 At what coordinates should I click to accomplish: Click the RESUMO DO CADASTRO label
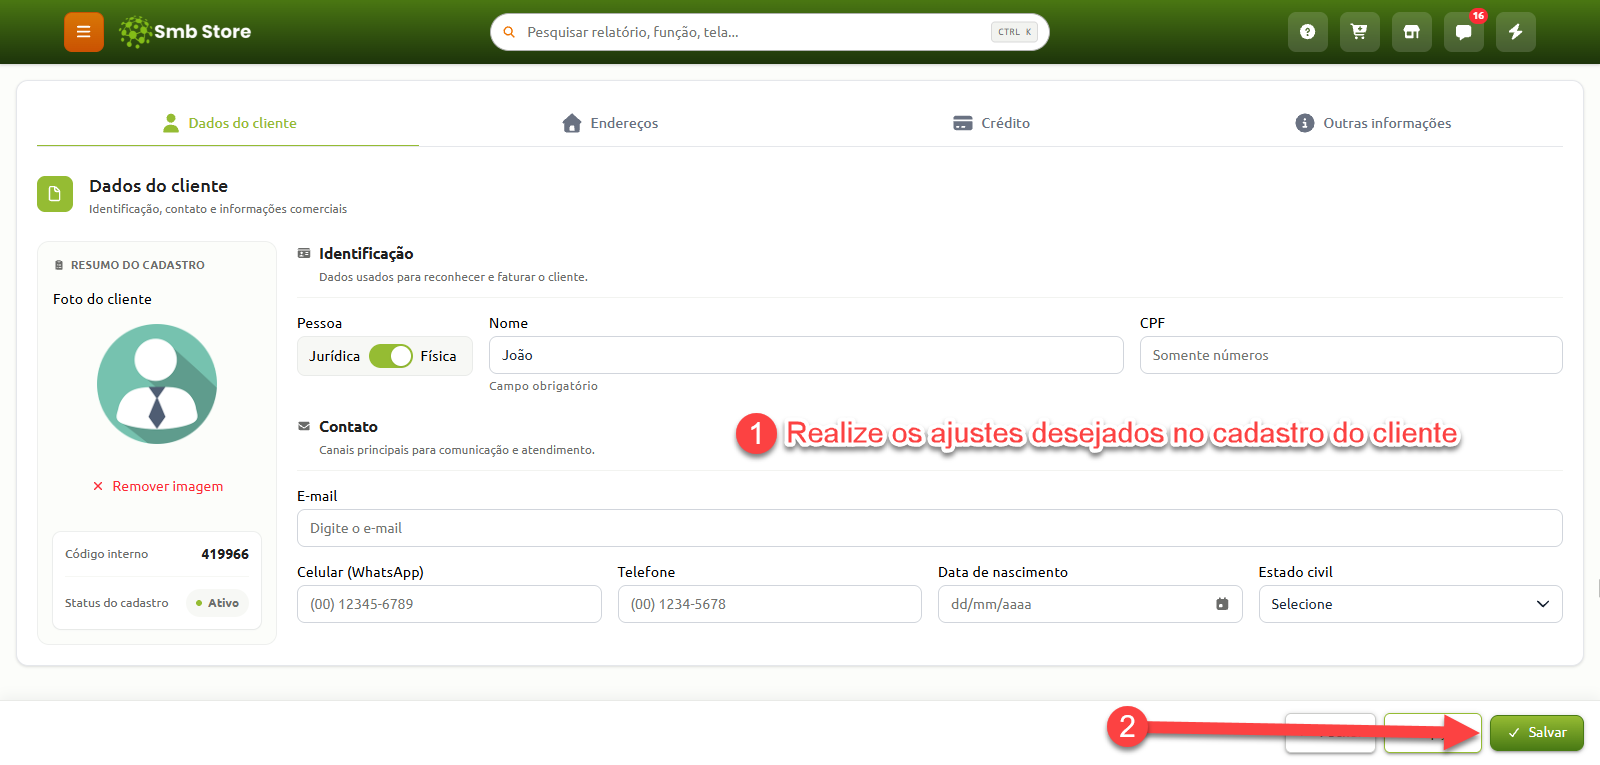pyautogui.click(x=138, y=265)
